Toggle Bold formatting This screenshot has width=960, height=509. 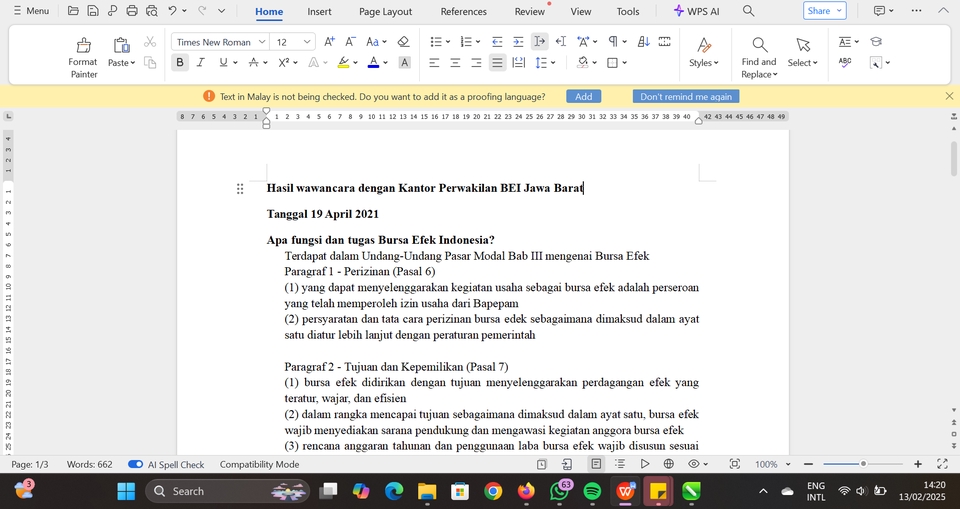tap(180, 62)
